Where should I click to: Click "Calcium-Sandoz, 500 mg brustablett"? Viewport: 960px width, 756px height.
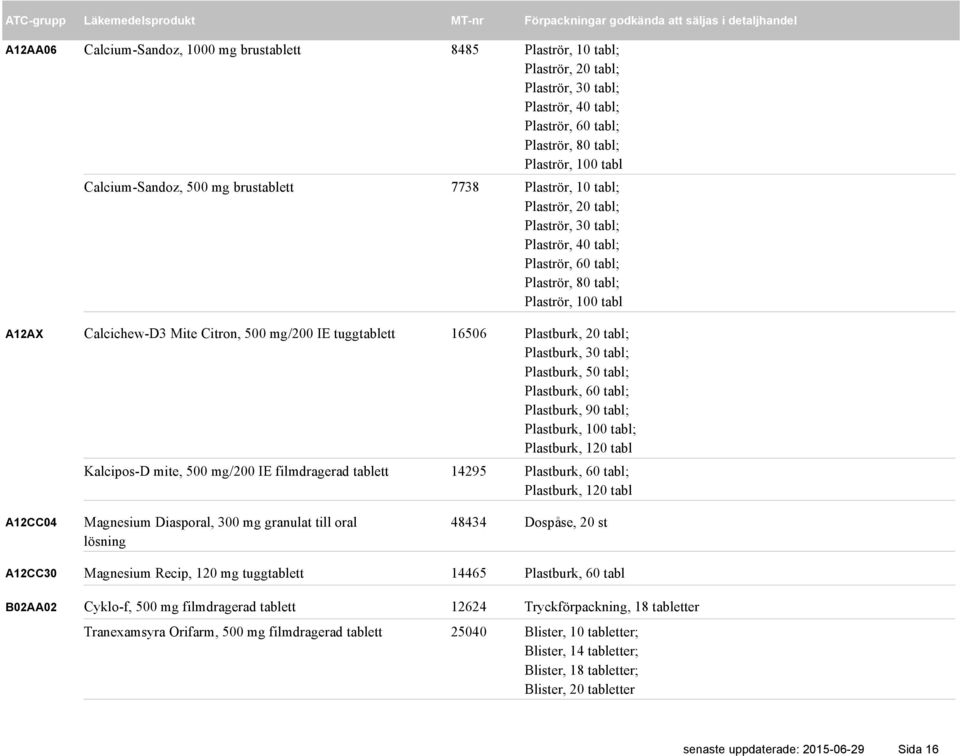tap(189, 187)
